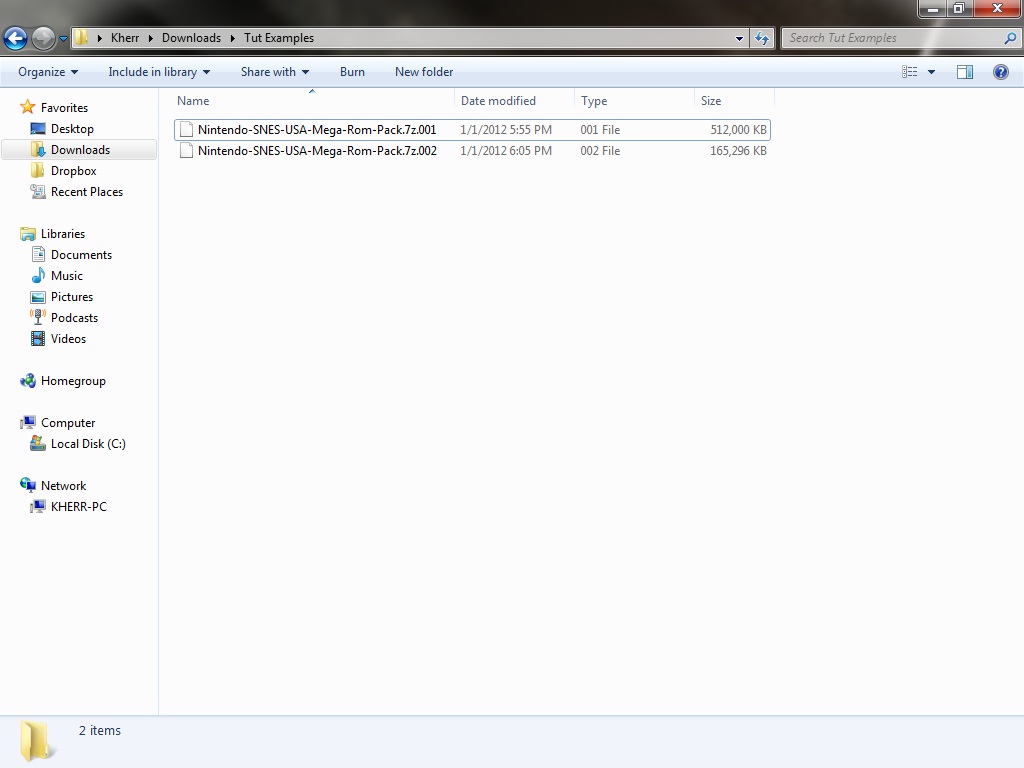Open the Music library
Viewport: 1024px width, 768px height.
(66, 276)
